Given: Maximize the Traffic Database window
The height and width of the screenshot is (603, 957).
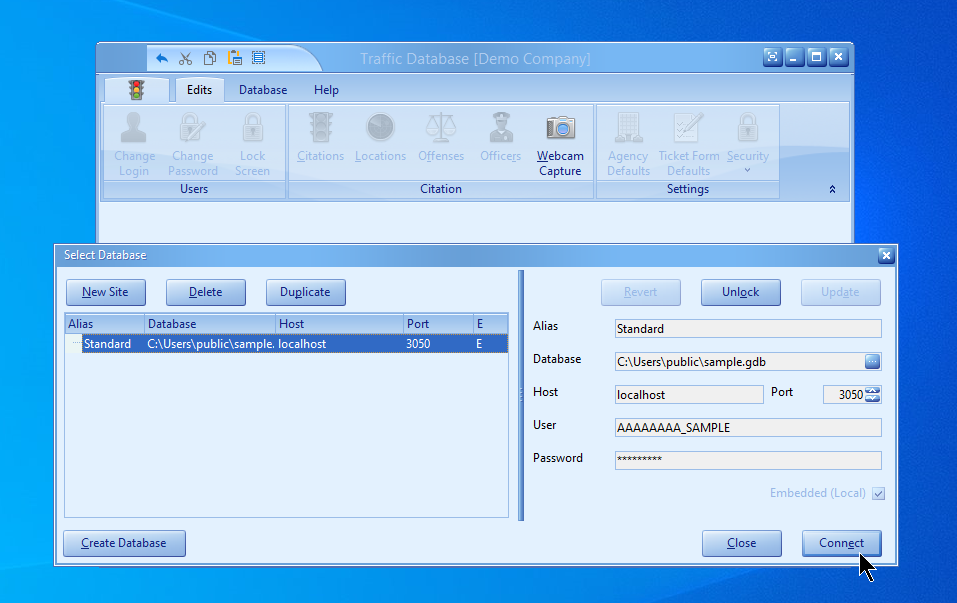Looking at the screenshot, I should 817,57.
